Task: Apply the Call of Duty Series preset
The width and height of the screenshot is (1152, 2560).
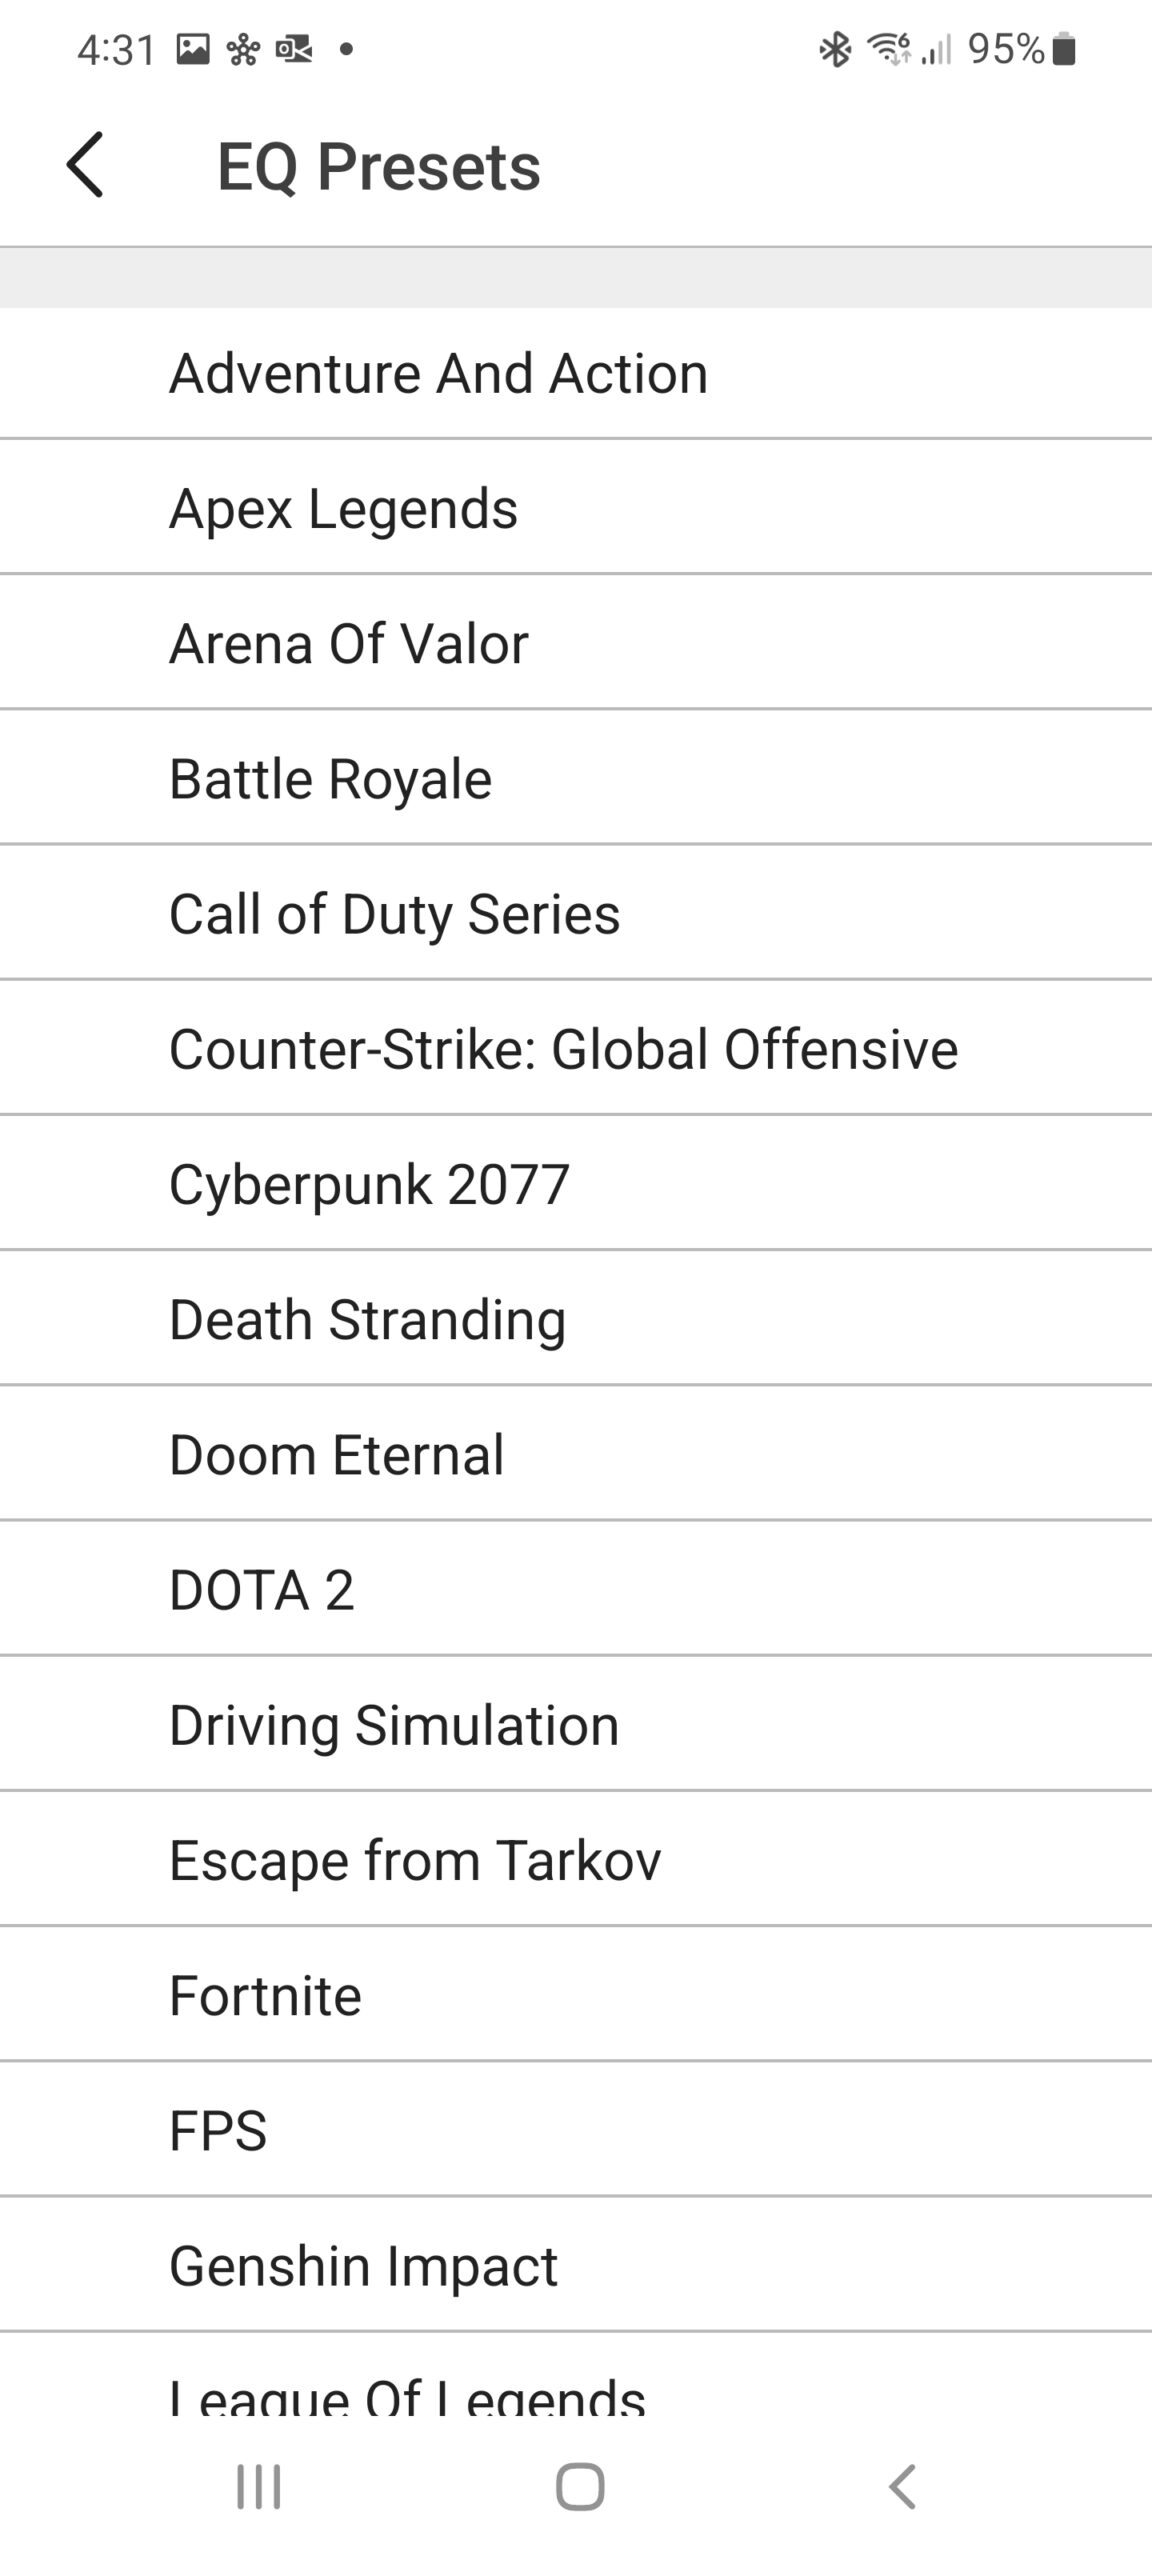Action: point(394,913)
